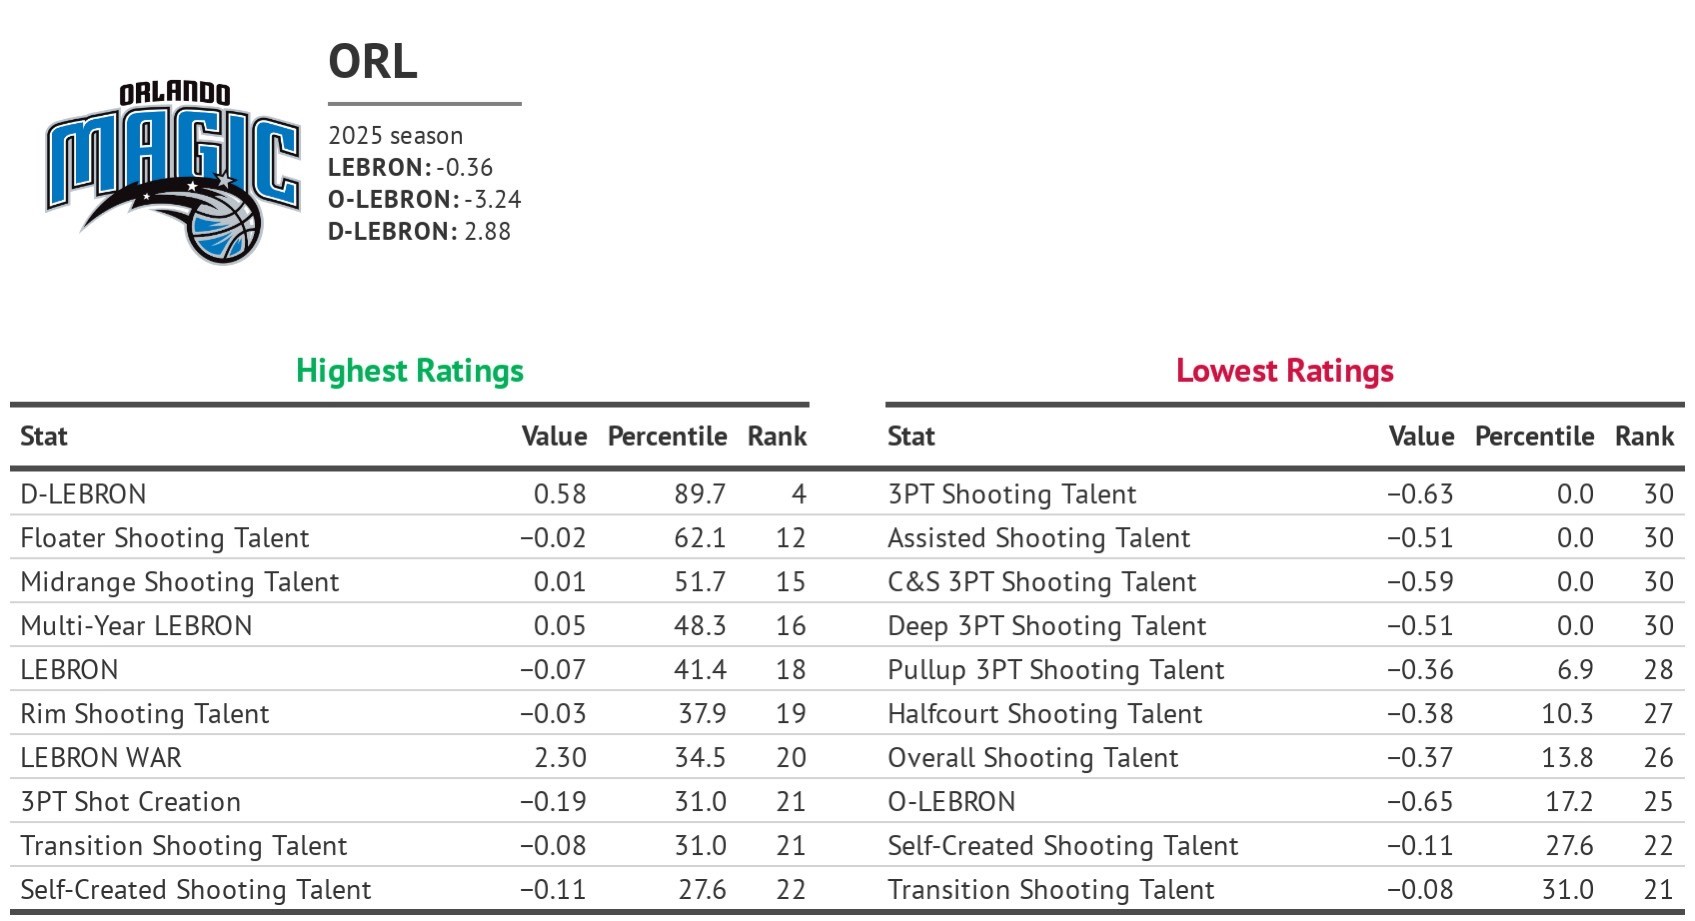The image size is (1695, 921).
Task: Click the 2025 season label under ORL
Action: click(x=395, y=136)
